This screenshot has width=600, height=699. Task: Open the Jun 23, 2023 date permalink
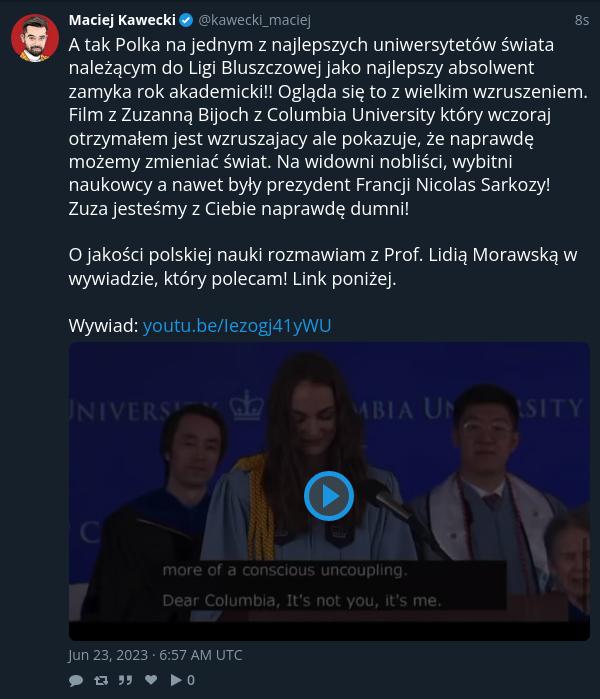click(x=155, y=655)
